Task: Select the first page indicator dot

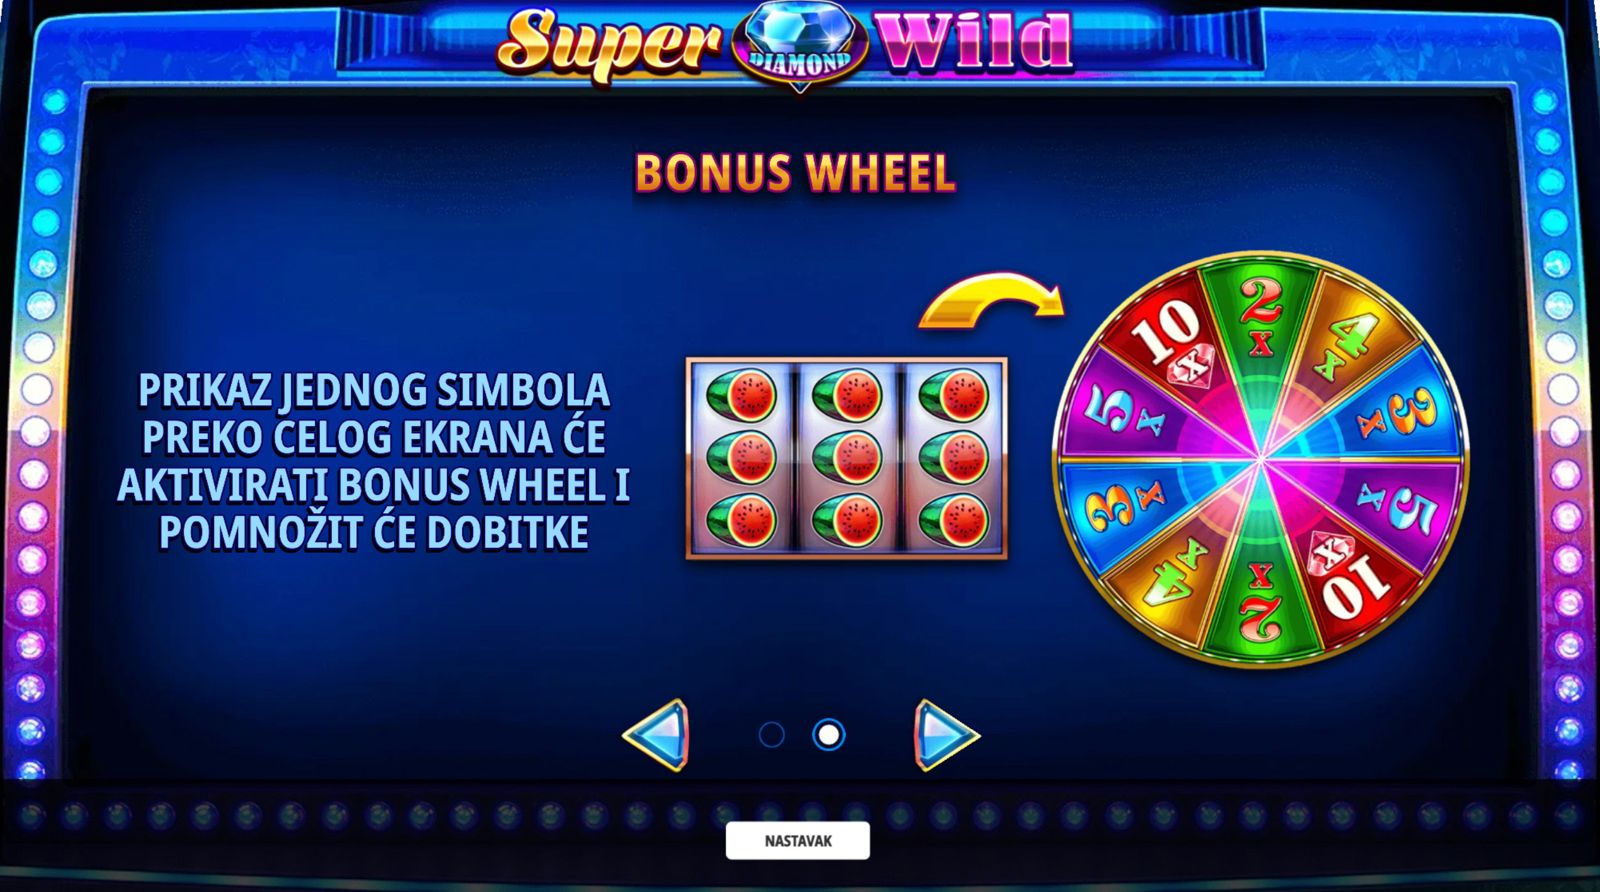Action: (771, 735)
